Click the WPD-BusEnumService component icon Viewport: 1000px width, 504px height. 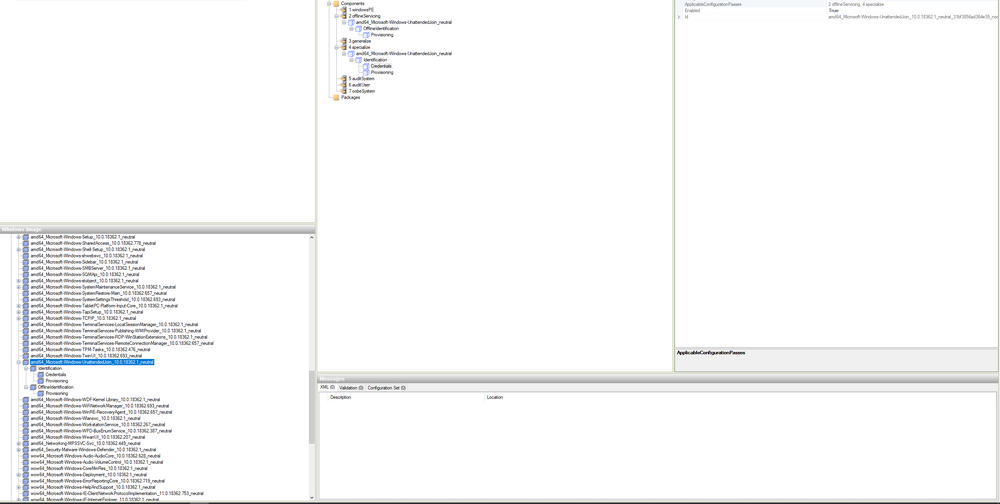pyautogui.click(x=26, y=431)
